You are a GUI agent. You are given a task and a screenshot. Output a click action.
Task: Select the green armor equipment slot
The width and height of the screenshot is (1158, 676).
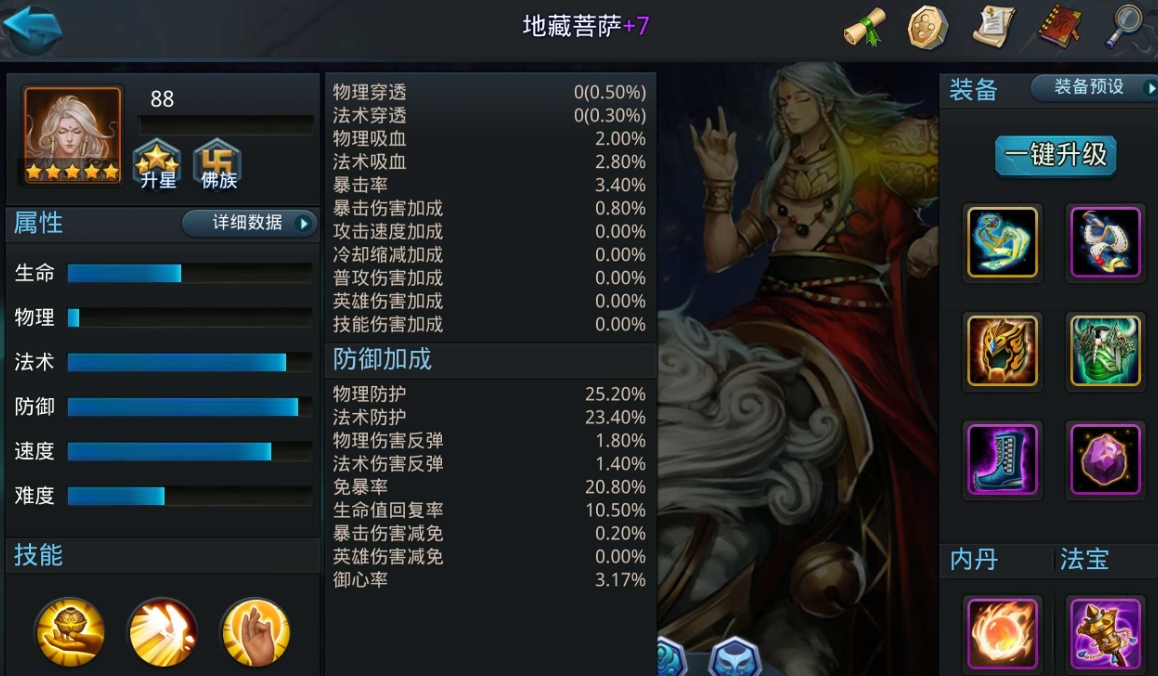(1105, 350)
